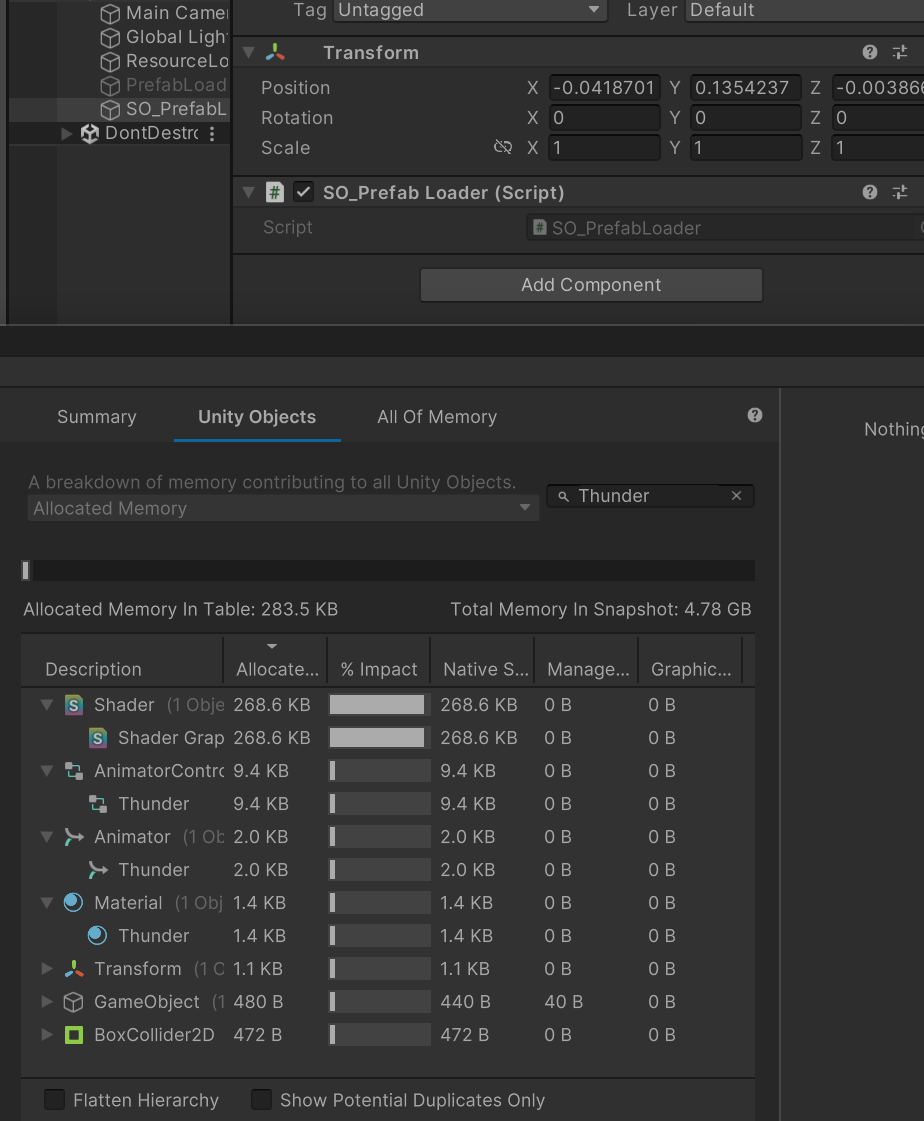
Task: Click the Transform component help icon
Action: click(x=870, y=52)
